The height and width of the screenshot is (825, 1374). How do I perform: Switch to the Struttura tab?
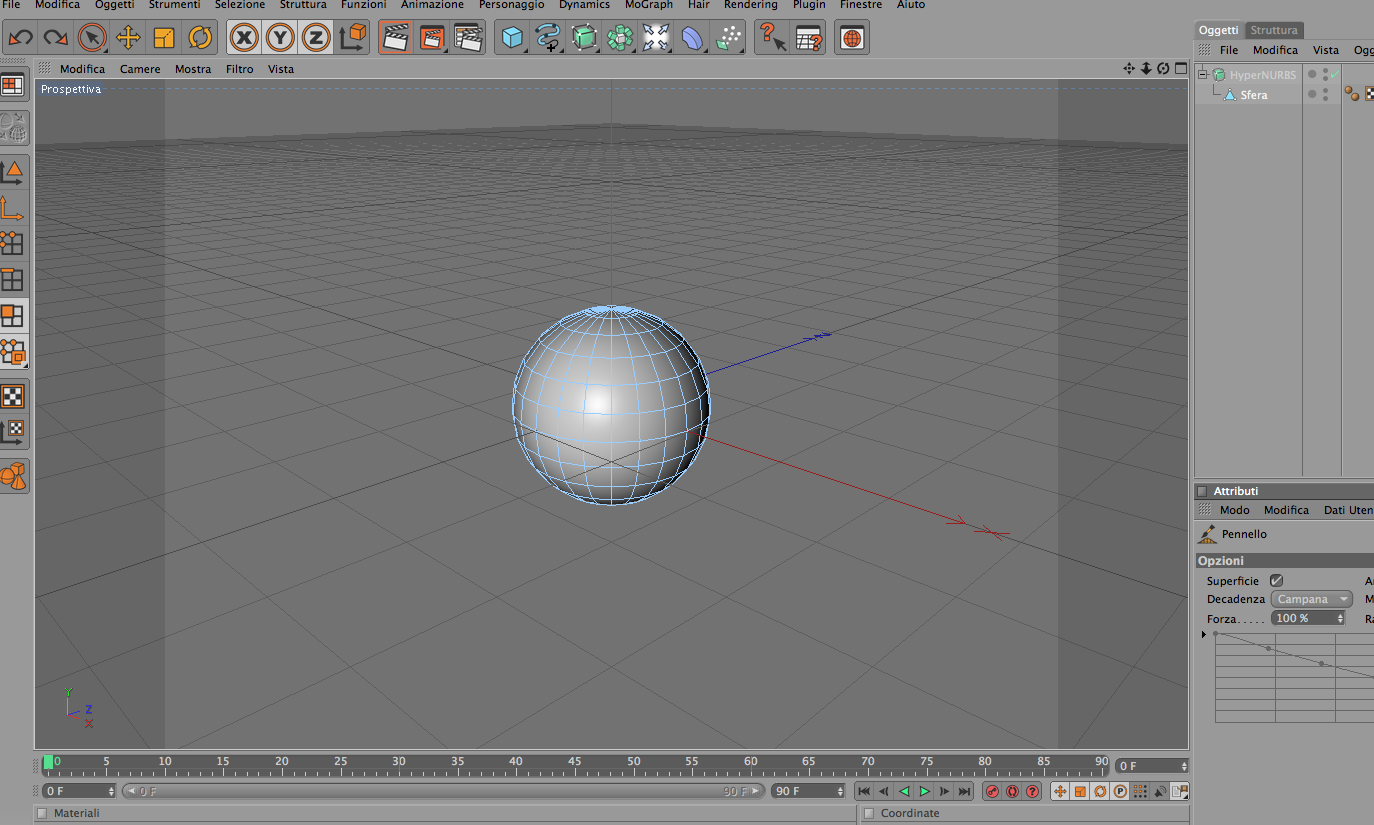[1274, 30]
